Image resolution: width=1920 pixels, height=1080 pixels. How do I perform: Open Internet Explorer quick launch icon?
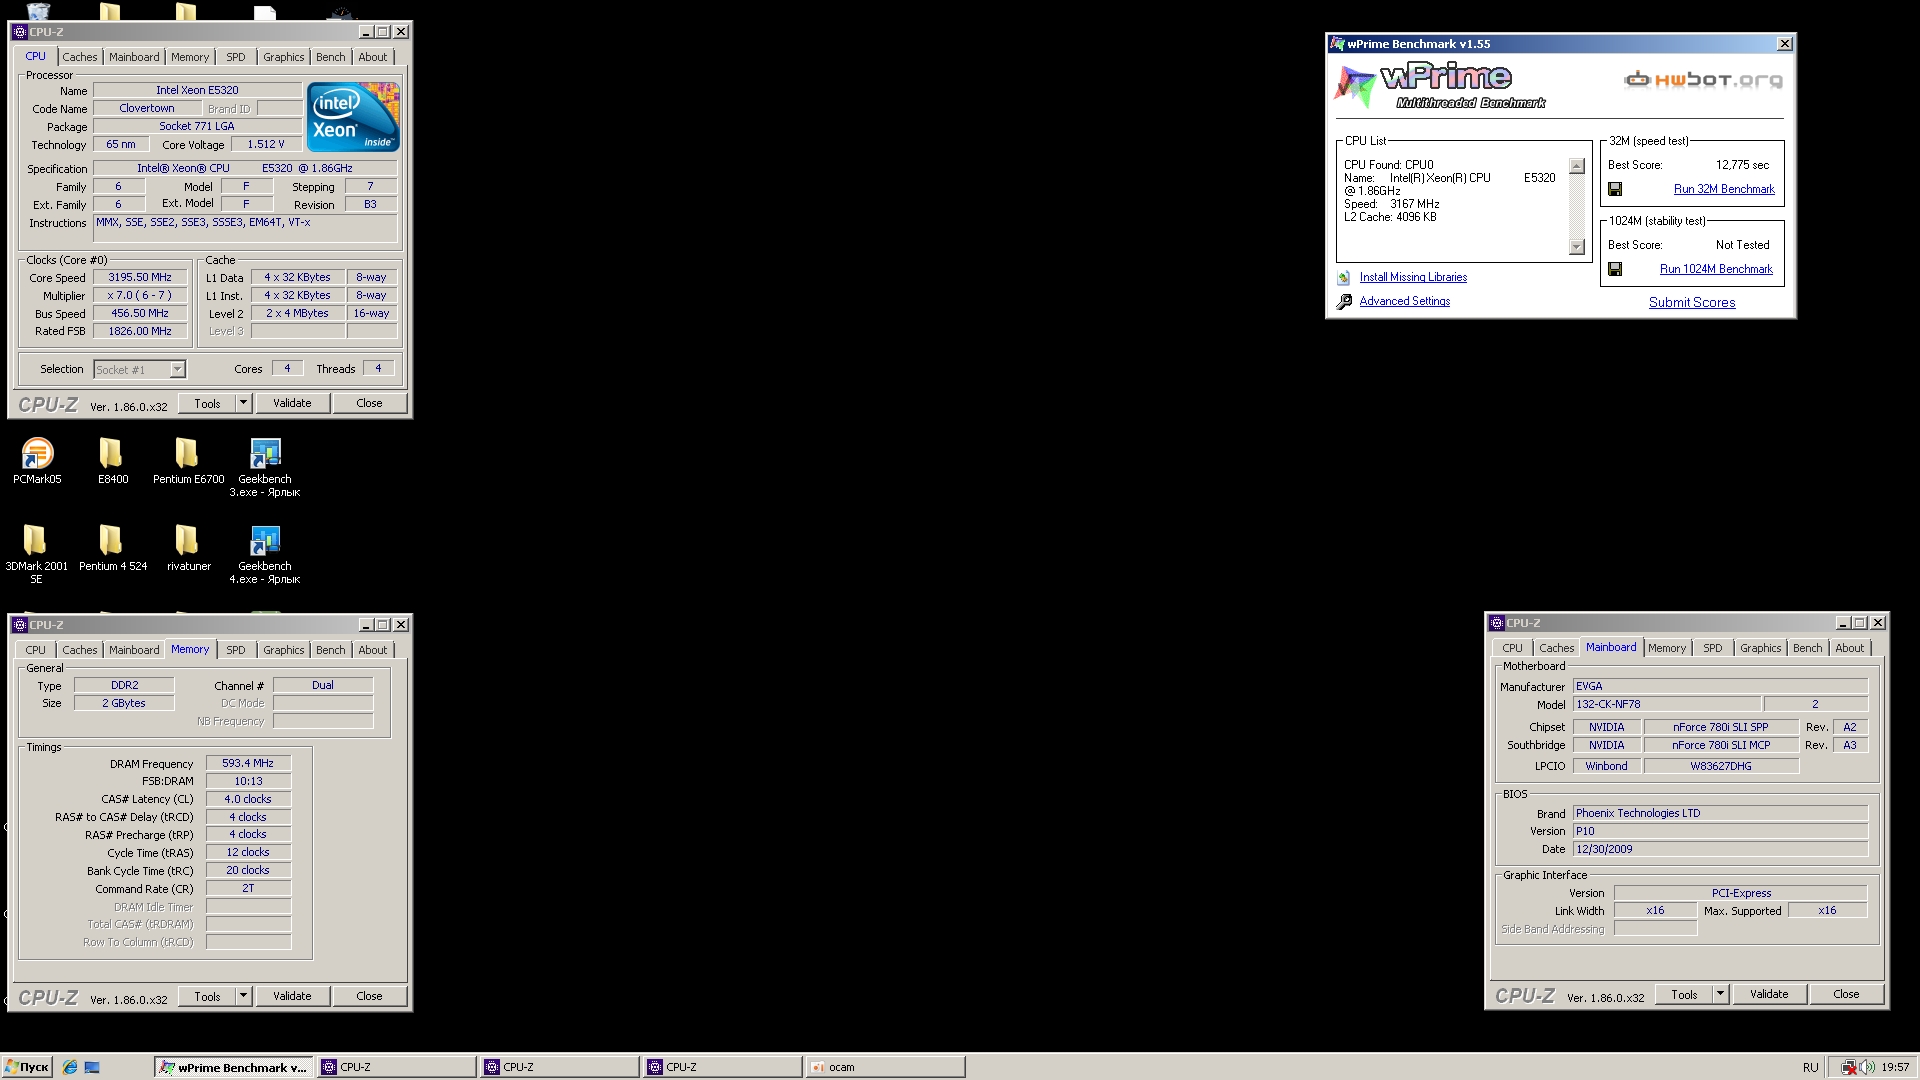tap(70, 1067)
